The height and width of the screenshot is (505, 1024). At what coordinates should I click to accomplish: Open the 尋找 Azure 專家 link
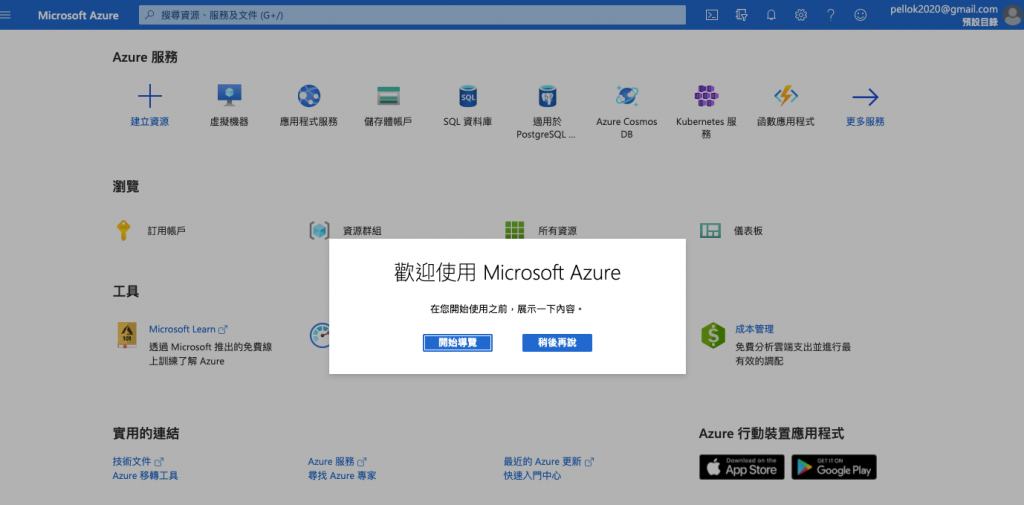click(x=342, y=476)
